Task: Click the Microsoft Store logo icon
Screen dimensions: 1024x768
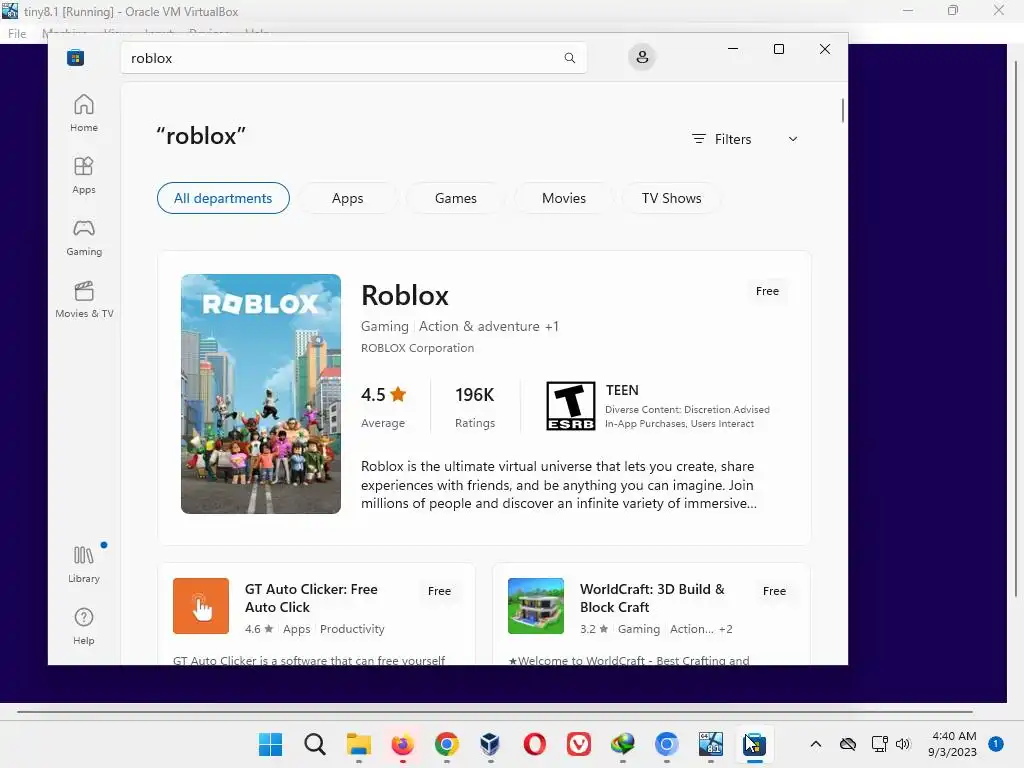Action: (75, 57)
